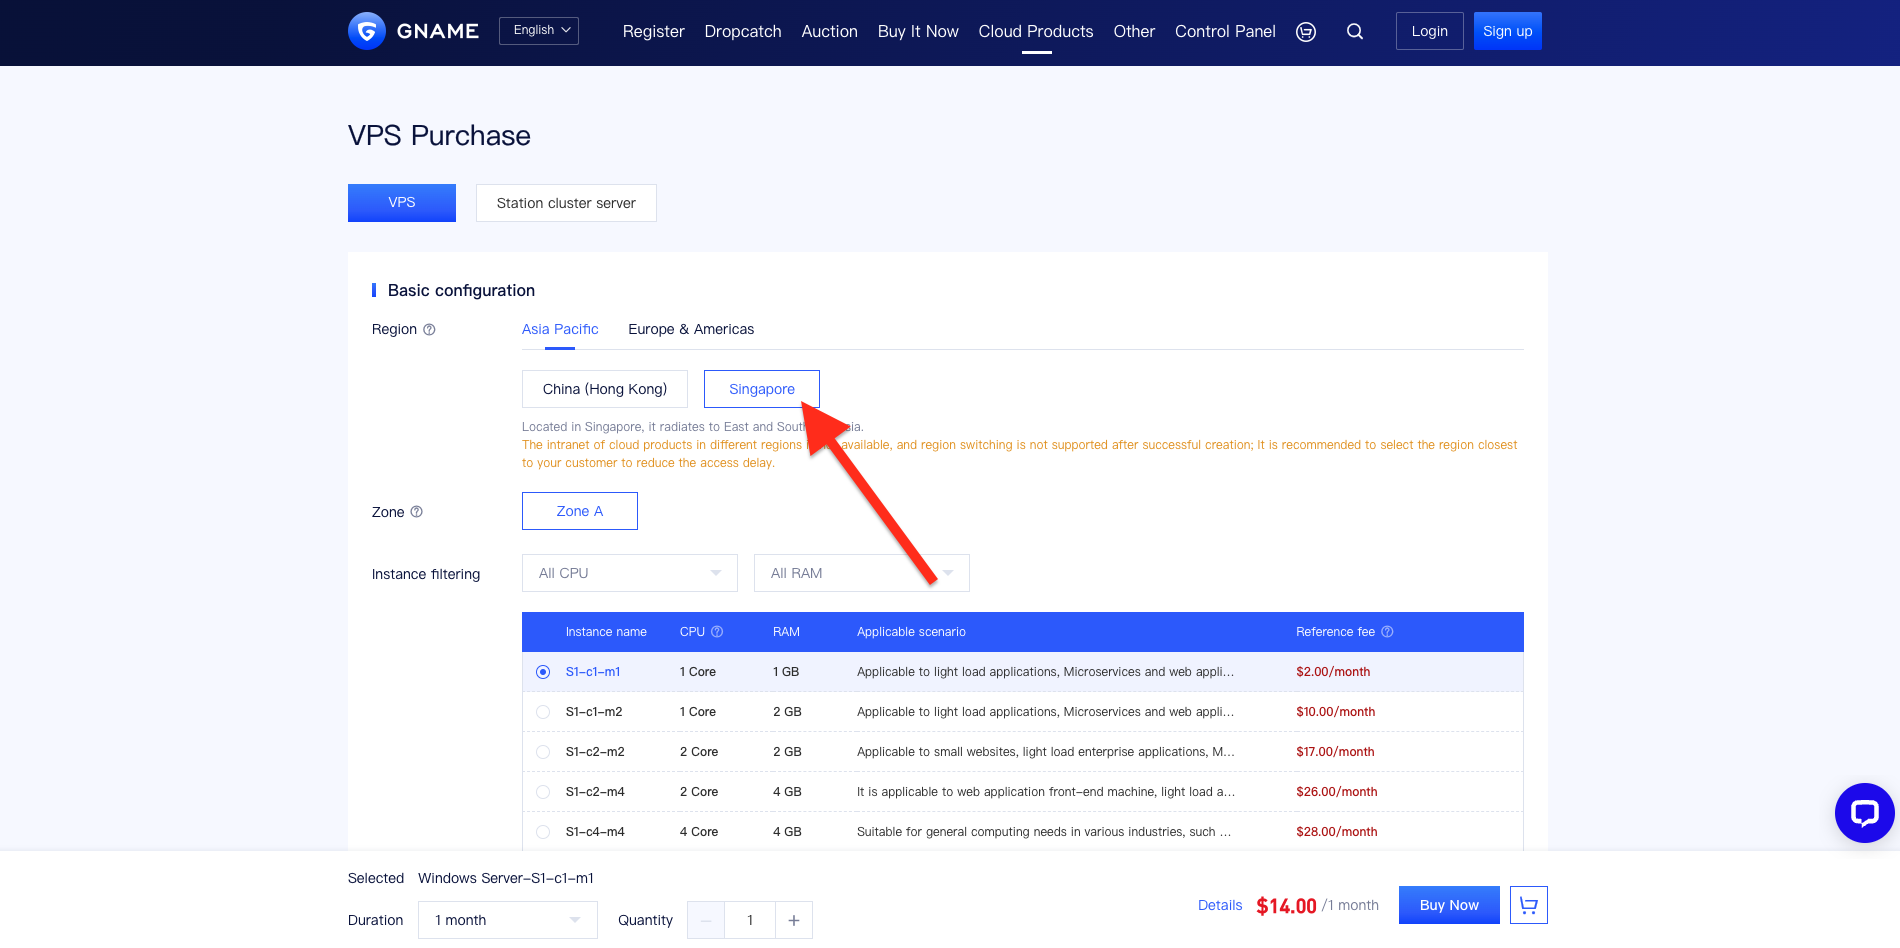
Task: Click the Sign up button
Action: [1507, 31]
